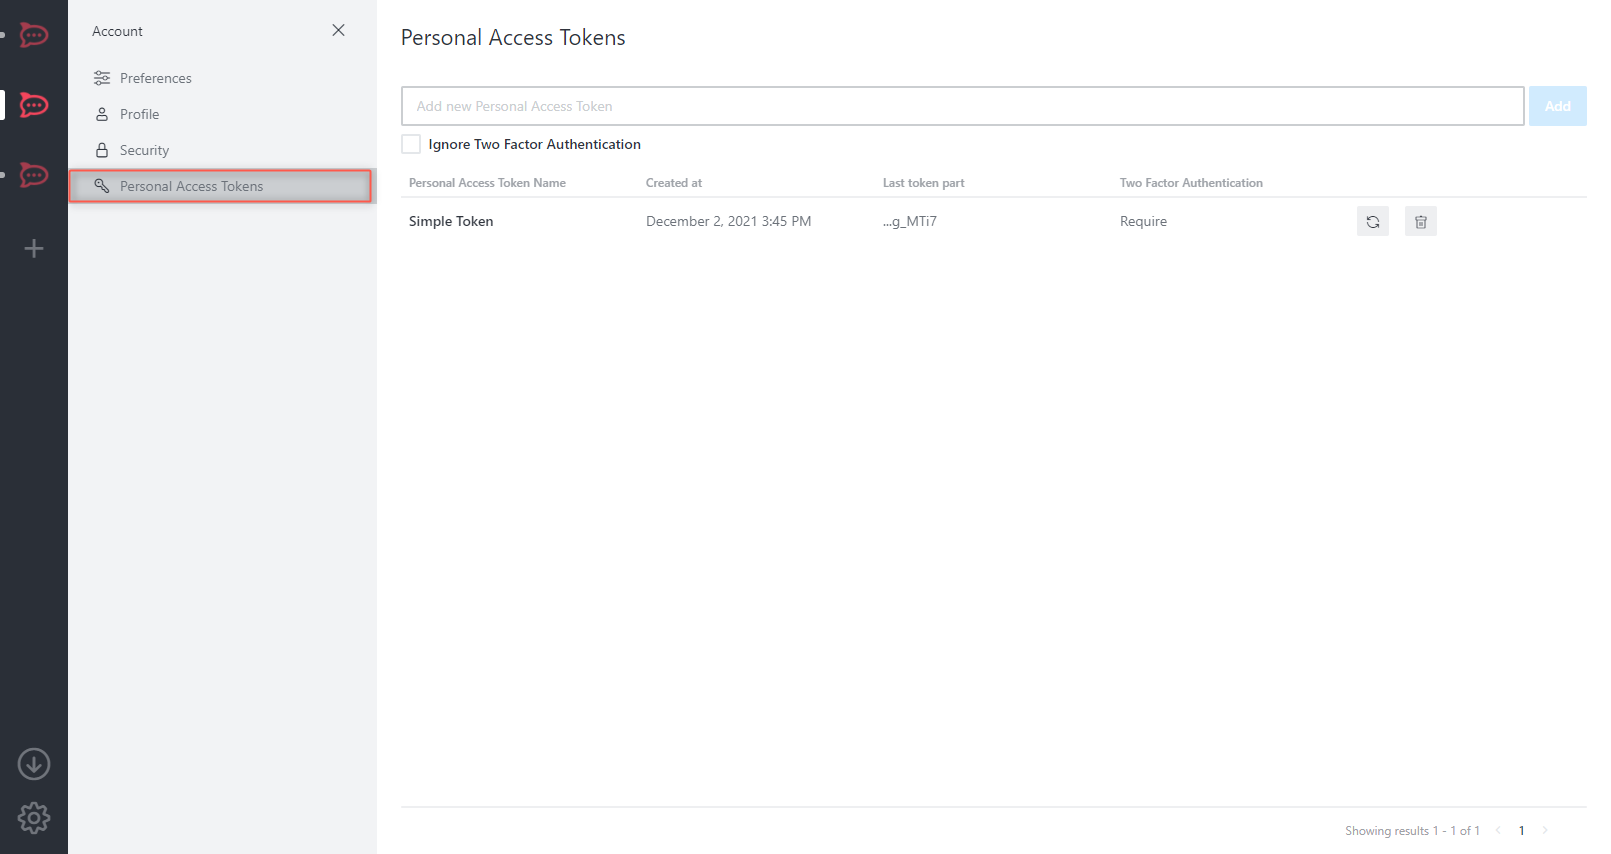Screen dimensions: 1611x854
Task: Go to previous results page arrow
Action: click(1498, 830)
